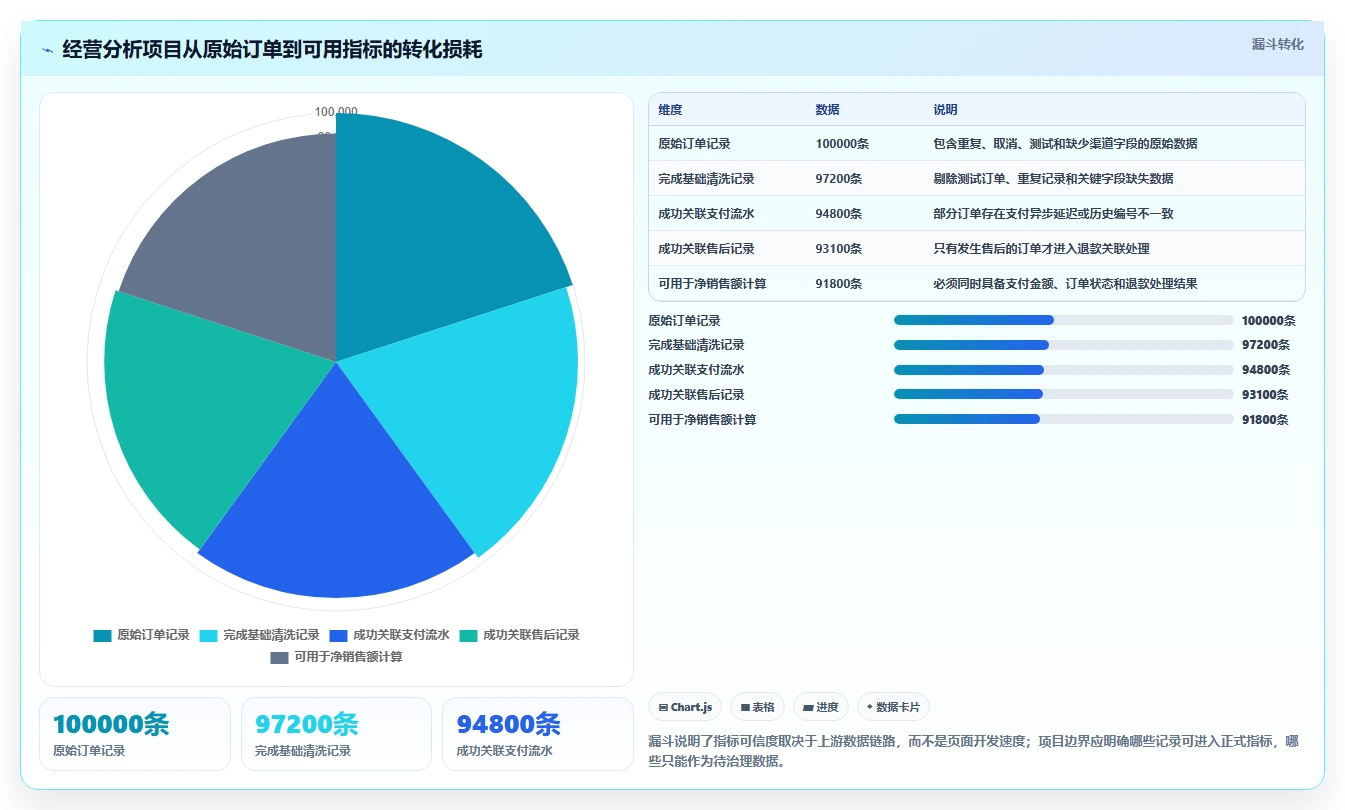
Task: Click description starting 剔除测试订单
Action: 1053,179
